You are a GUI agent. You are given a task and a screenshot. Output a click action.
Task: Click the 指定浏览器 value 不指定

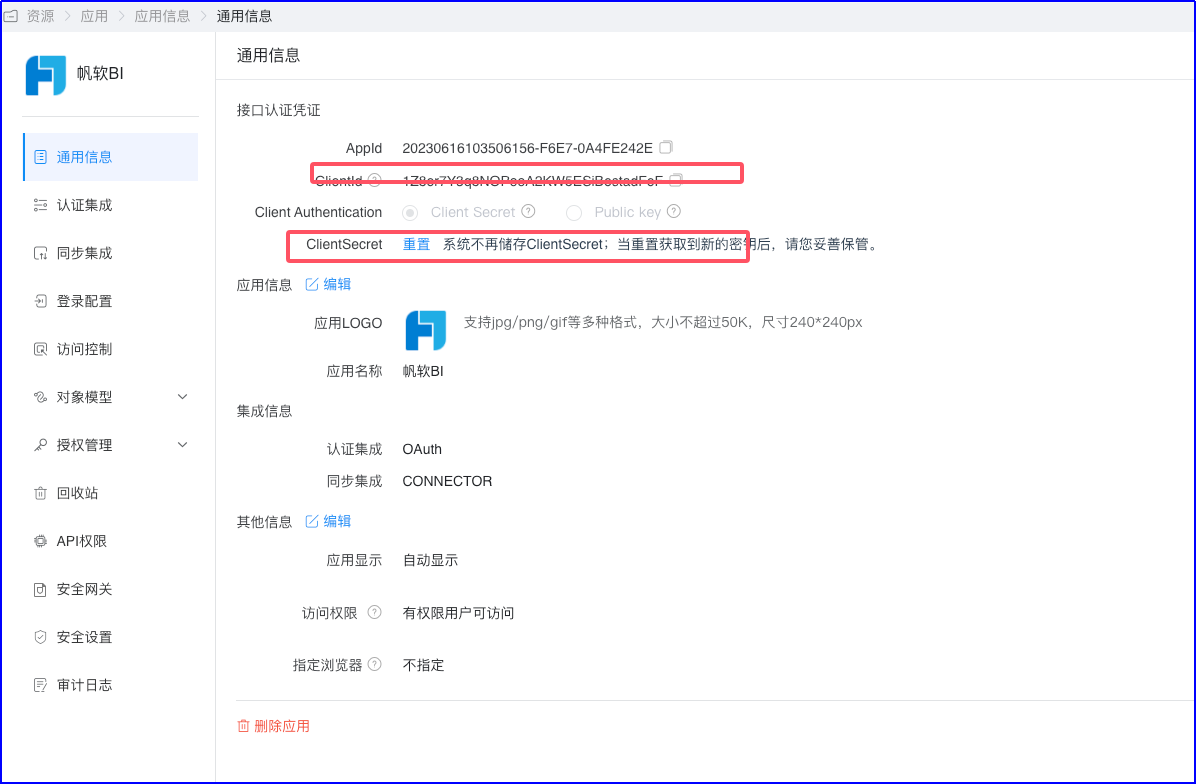[x=423, y=665]
